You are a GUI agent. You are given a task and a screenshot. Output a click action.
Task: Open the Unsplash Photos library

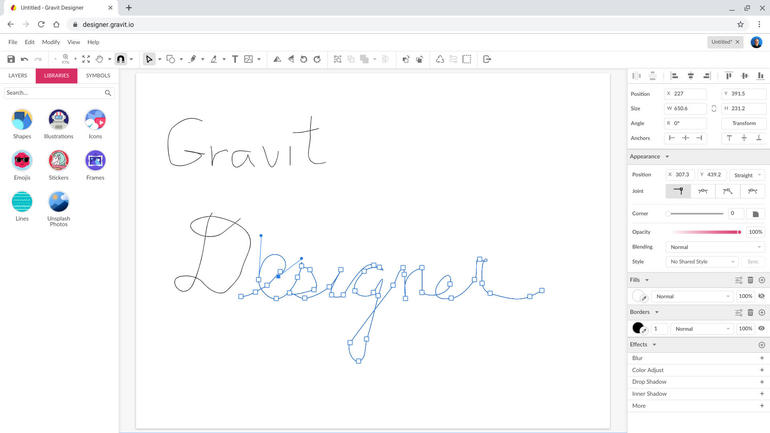click(x=58, y=209)
